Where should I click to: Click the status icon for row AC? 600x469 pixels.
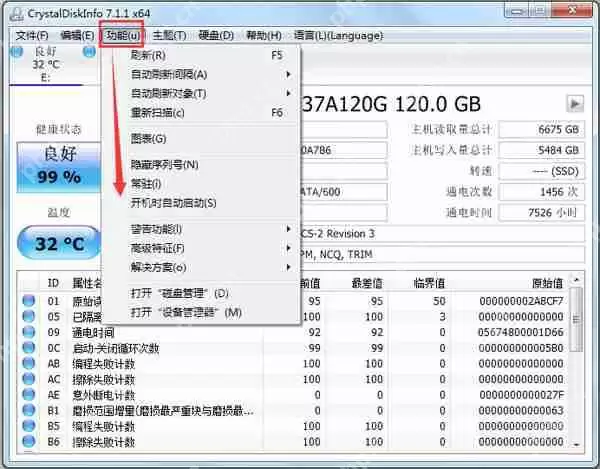28,379
